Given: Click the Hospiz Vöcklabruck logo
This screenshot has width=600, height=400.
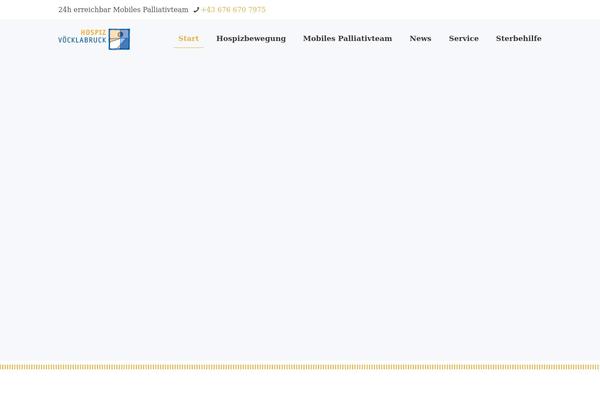Looking at the screenshot, I should (x=94, y=39).
